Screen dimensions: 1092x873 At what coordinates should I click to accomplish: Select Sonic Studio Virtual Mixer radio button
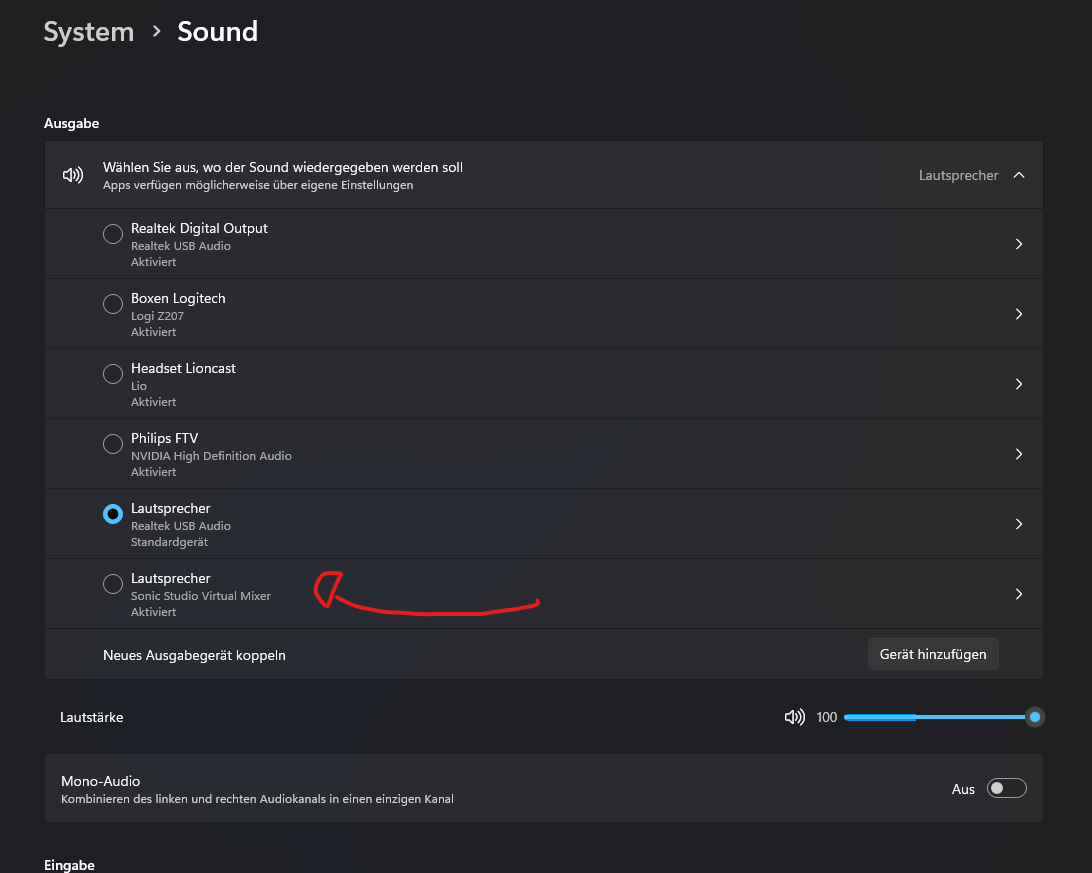click(x=113, y=584)
